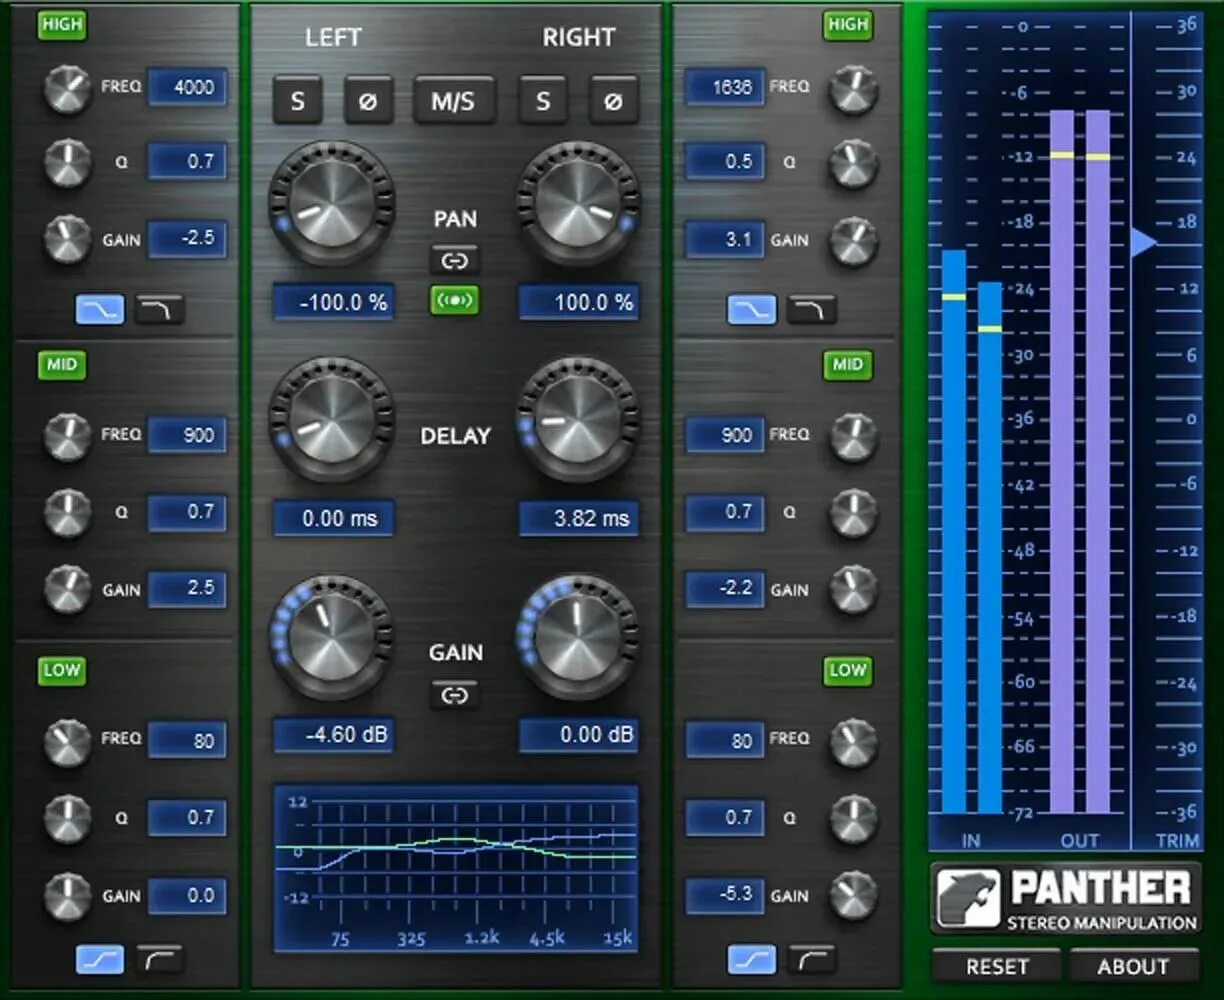Click the right HIGH Q knob
Screen dimensions: 1224x1000
coord(853,162)
